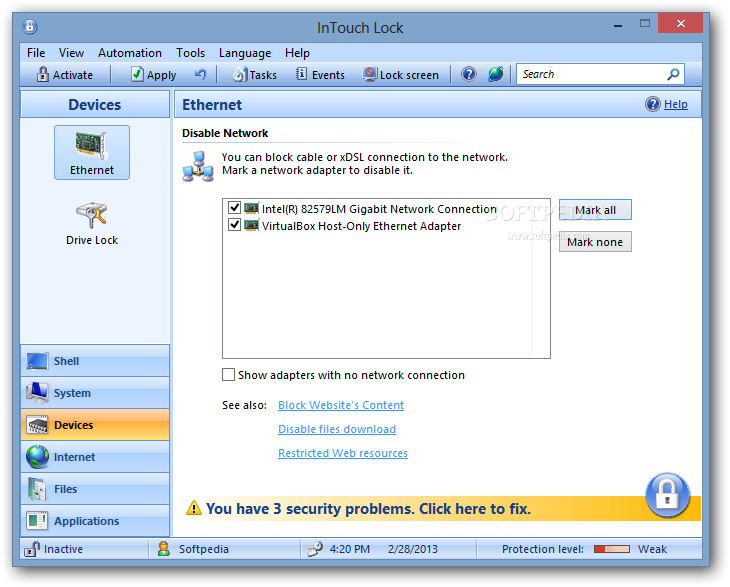Click the Activate padlock toolbar button

(65, 74)
